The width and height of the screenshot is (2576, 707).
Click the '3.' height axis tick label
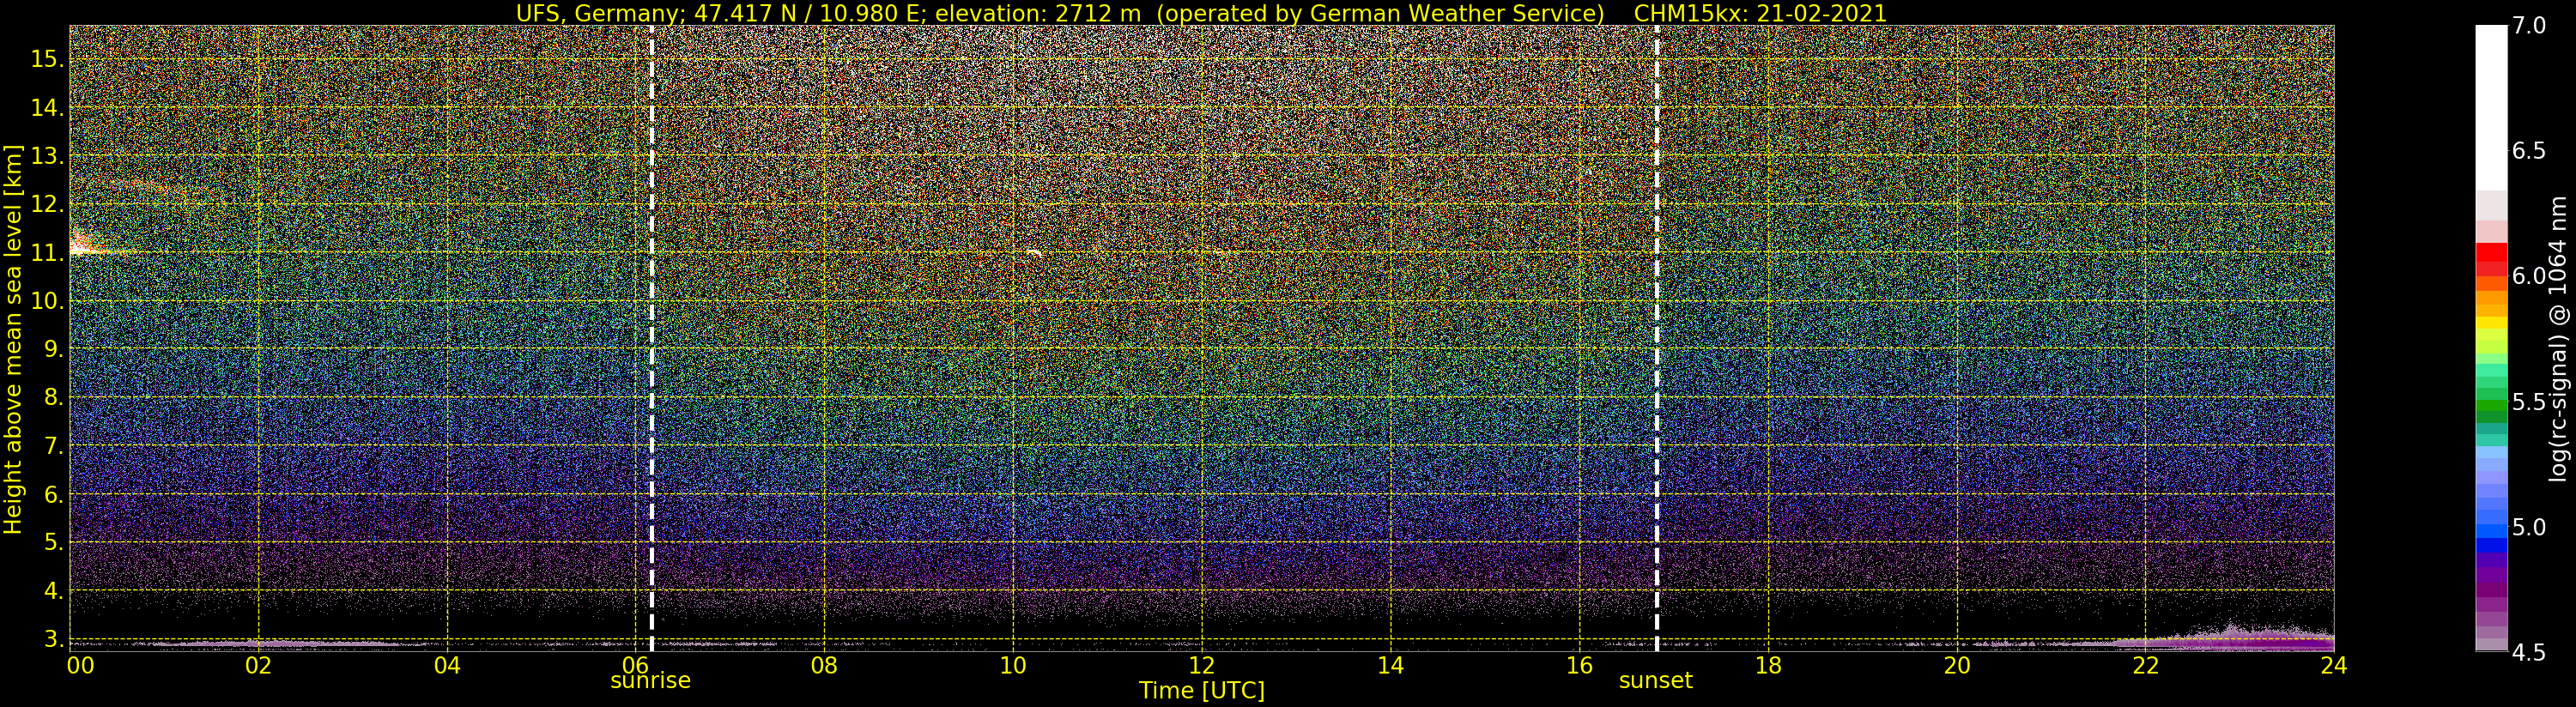(53, 639)
